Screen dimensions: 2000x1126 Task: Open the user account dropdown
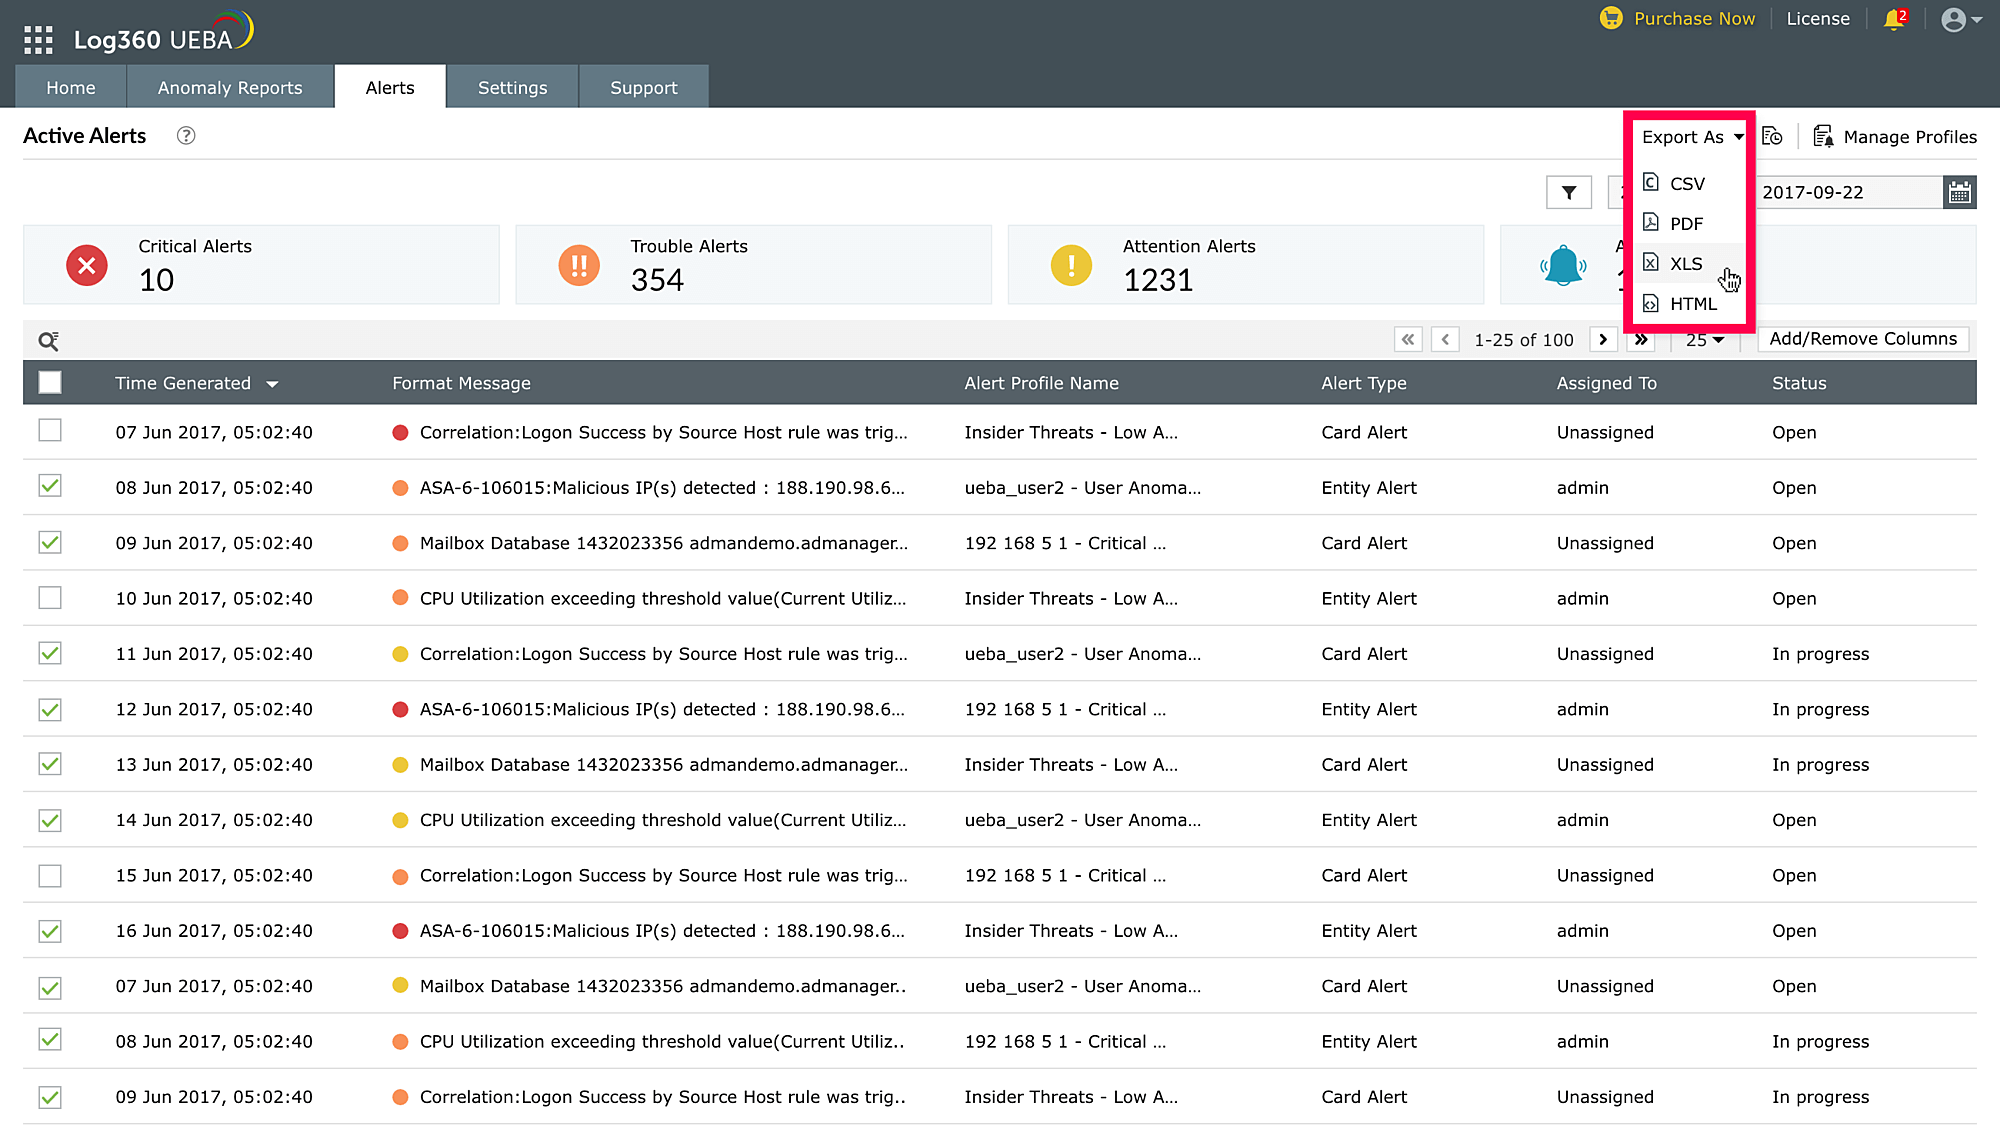[x=1961, y=20]
